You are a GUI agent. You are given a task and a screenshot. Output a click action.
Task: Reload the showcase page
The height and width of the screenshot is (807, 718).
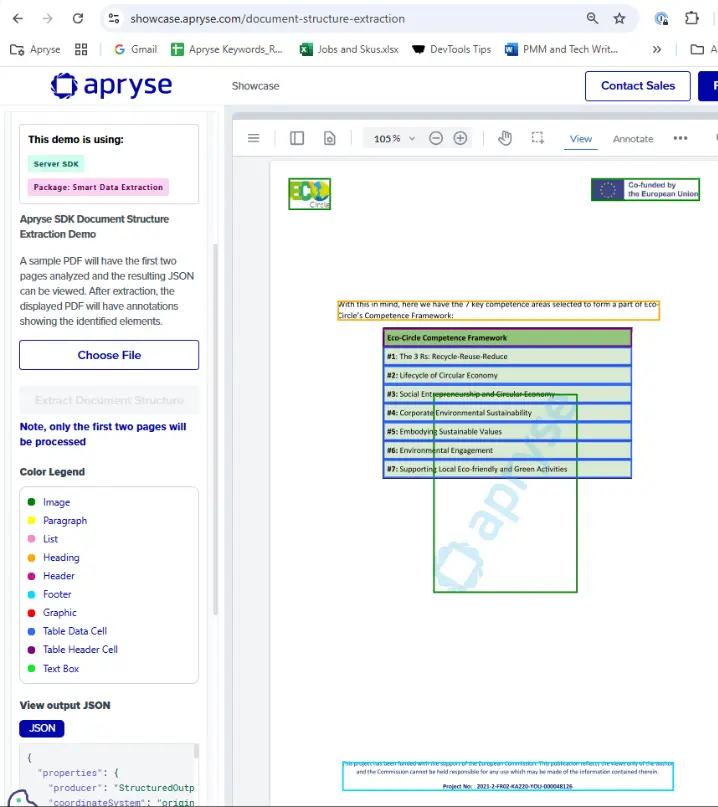(x=78, y=19)
